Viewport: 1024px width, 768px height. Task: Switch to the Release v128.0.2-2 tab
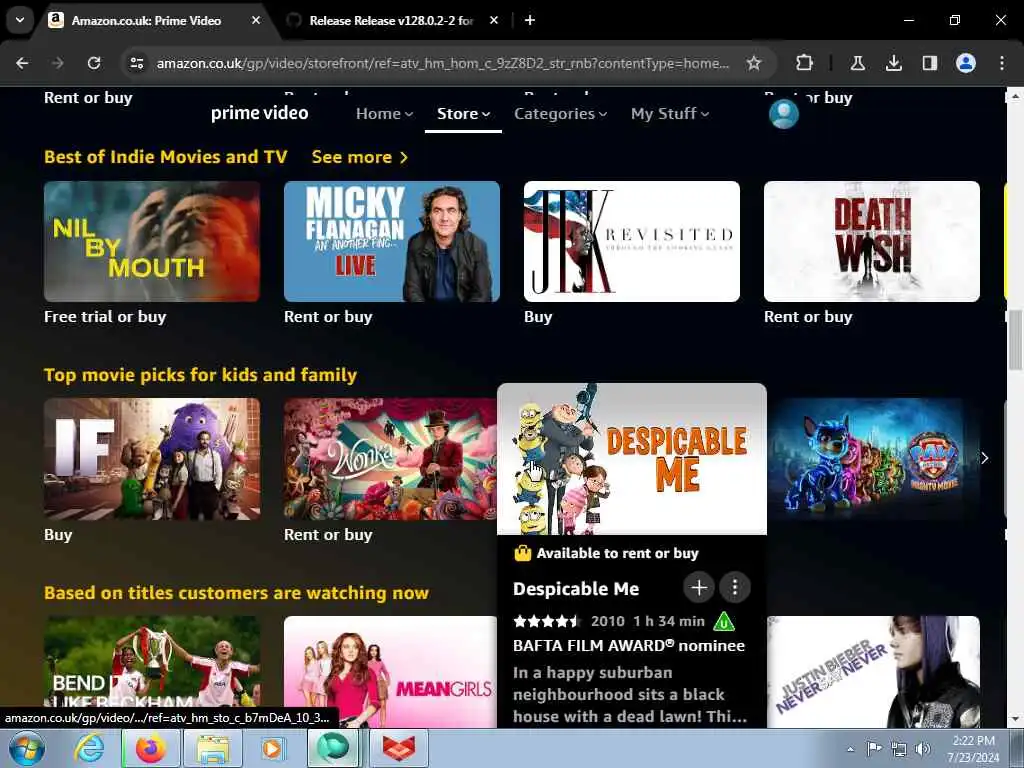(x=392, y=20)
